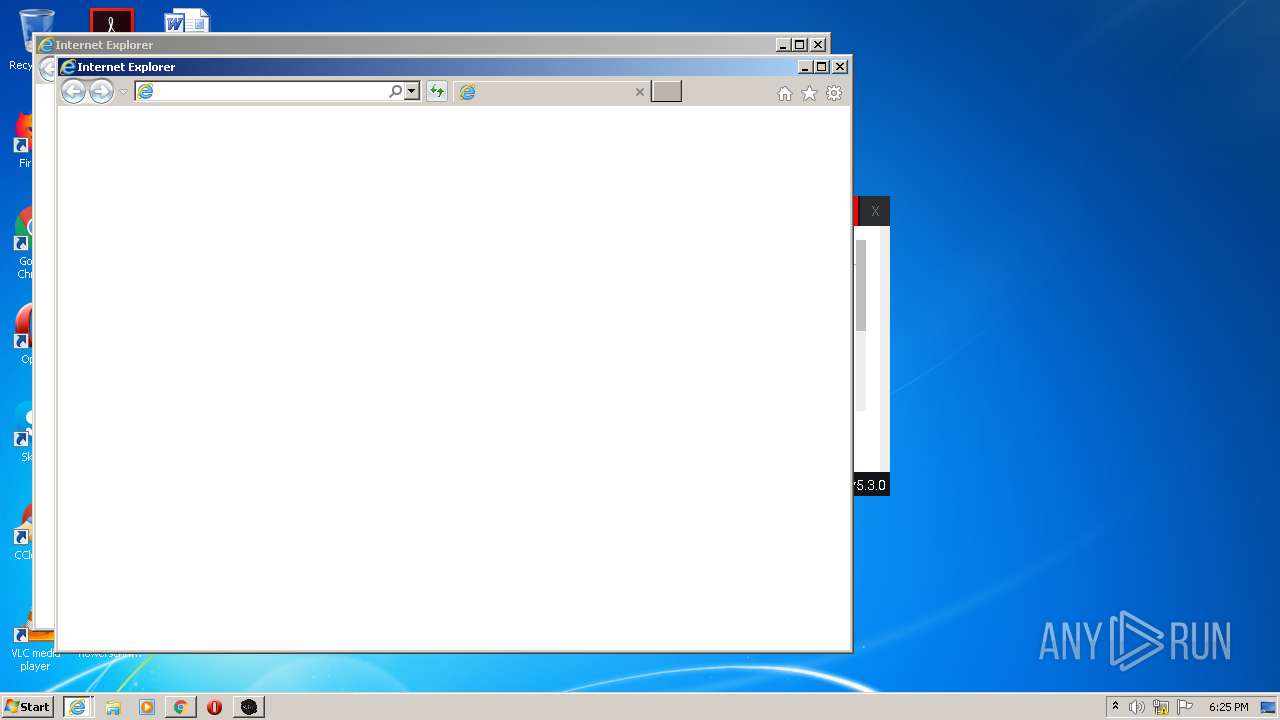Screen dimensions: 1280x720
Task: Open Google Chrome taskbar icon
Action: (x=181, y=707)
